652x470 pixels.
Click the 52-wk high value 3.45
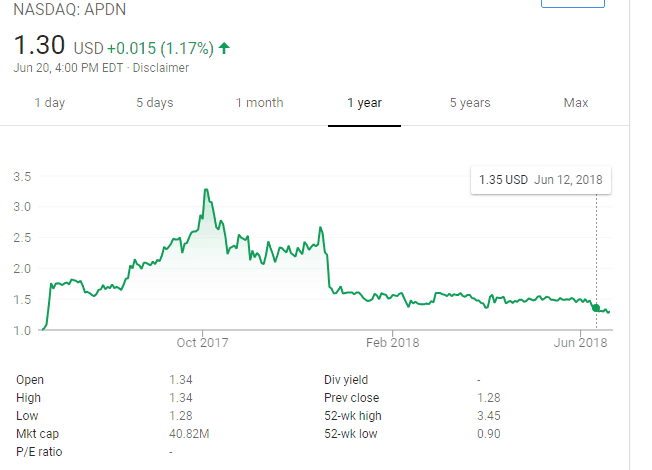tap(488, 416)
